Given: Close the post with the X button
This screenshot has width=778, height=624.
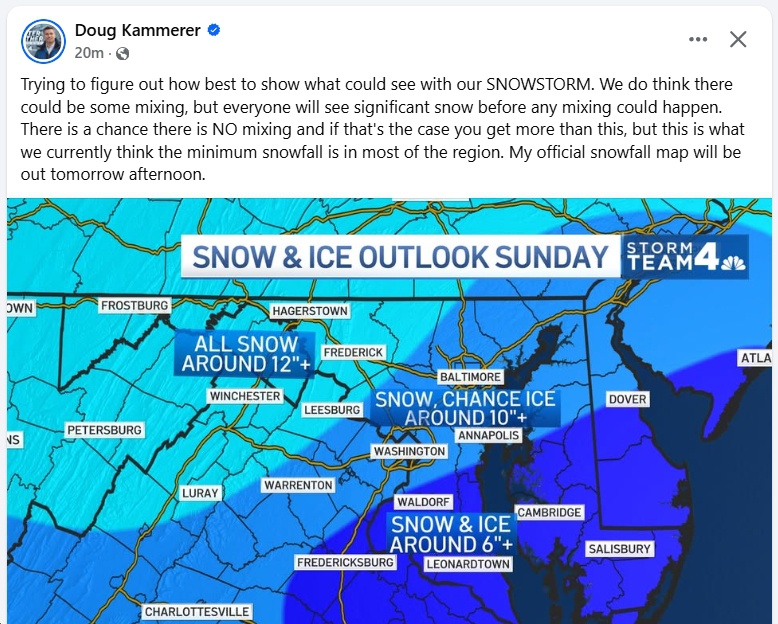Looking at the screenshot, I should pos(738,39).
